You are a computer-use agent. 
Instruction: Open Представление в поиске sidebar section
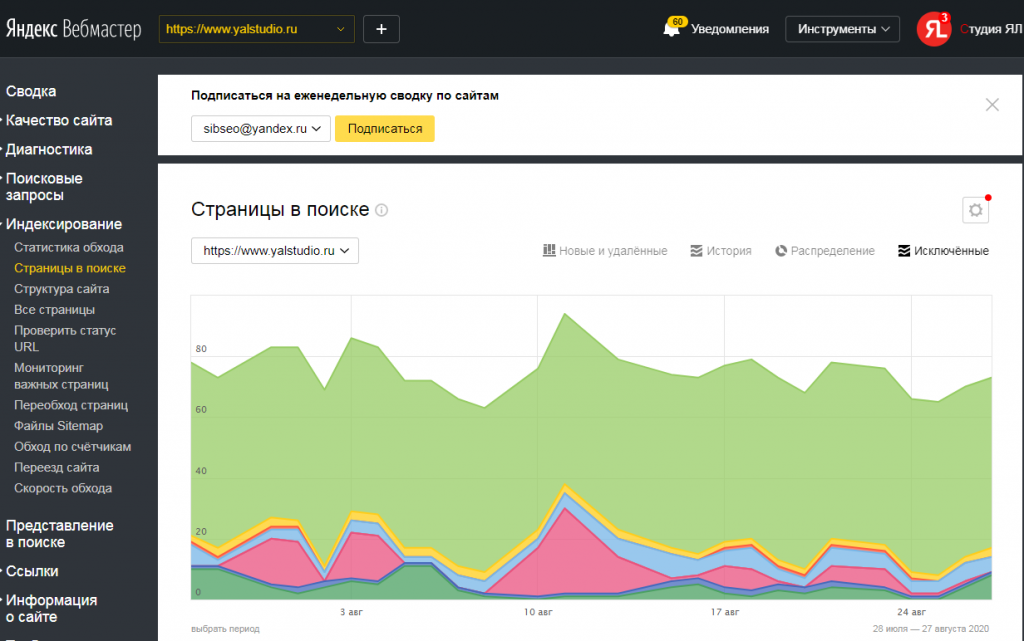coord(59,534)
